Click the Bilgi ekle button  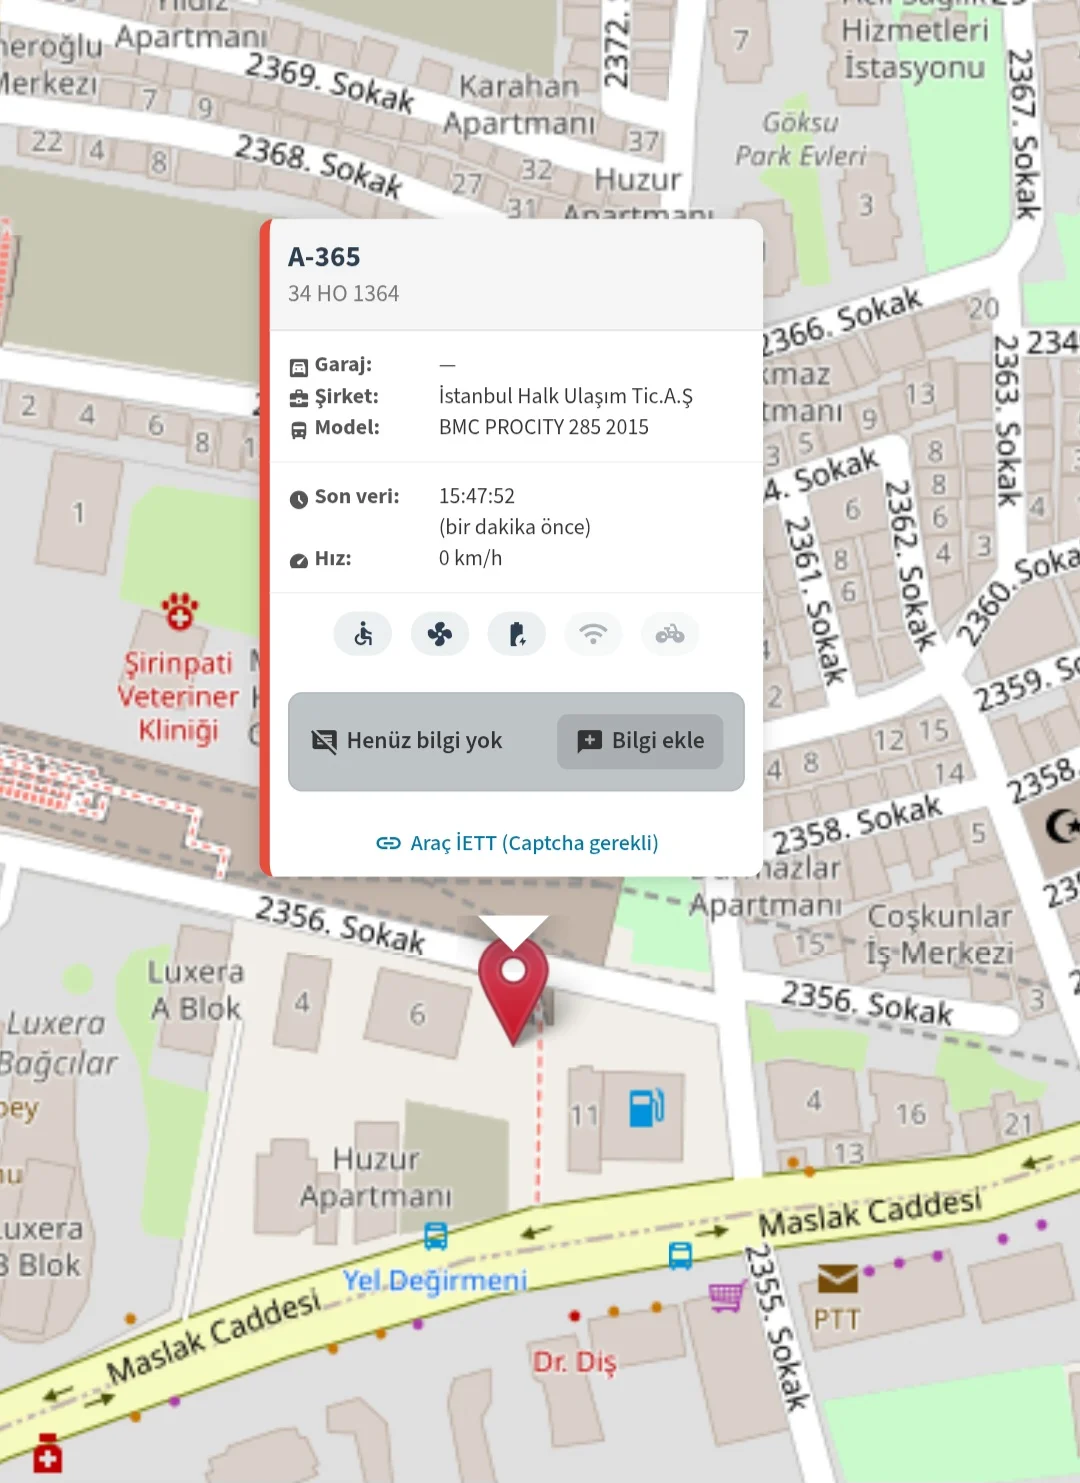pos(640,741)
